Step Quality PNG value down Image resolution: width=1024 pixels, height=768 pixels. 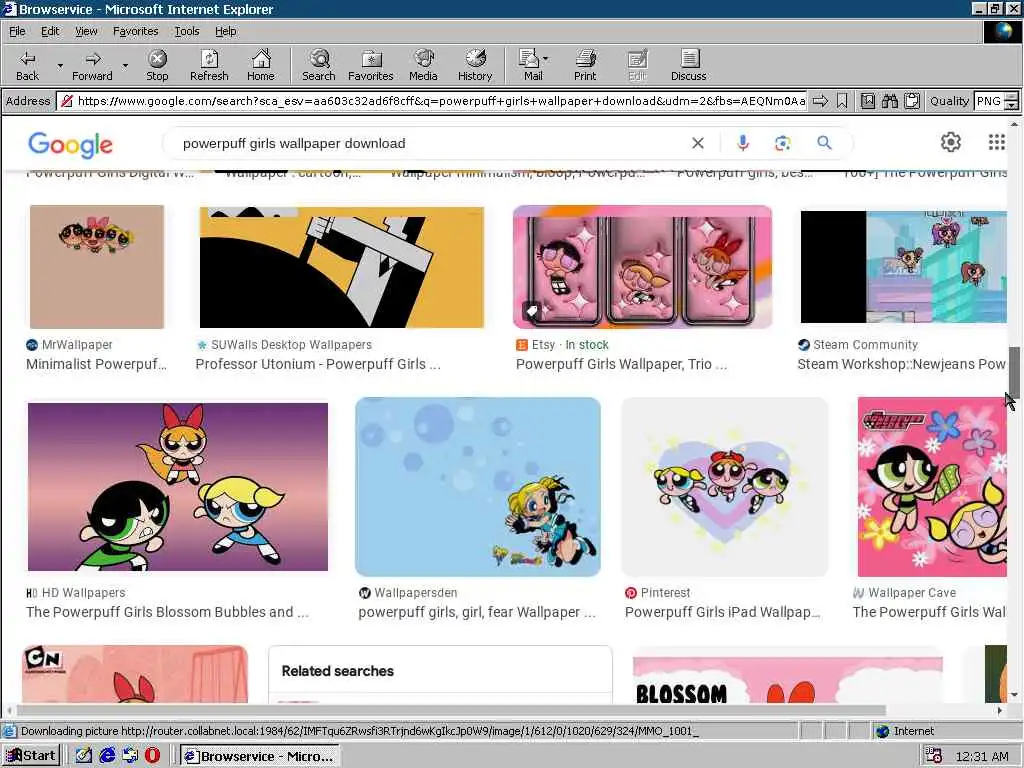(1012, 105)
